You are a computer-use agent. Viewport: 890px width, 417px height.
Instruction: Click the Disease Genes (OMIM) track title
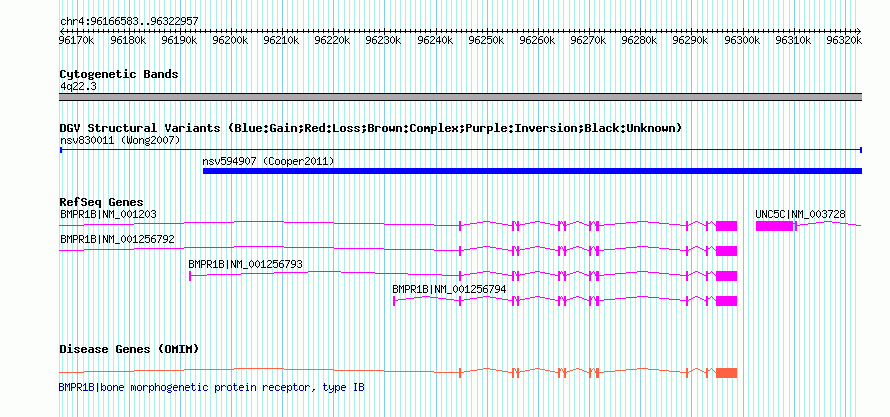click(129, 349)
